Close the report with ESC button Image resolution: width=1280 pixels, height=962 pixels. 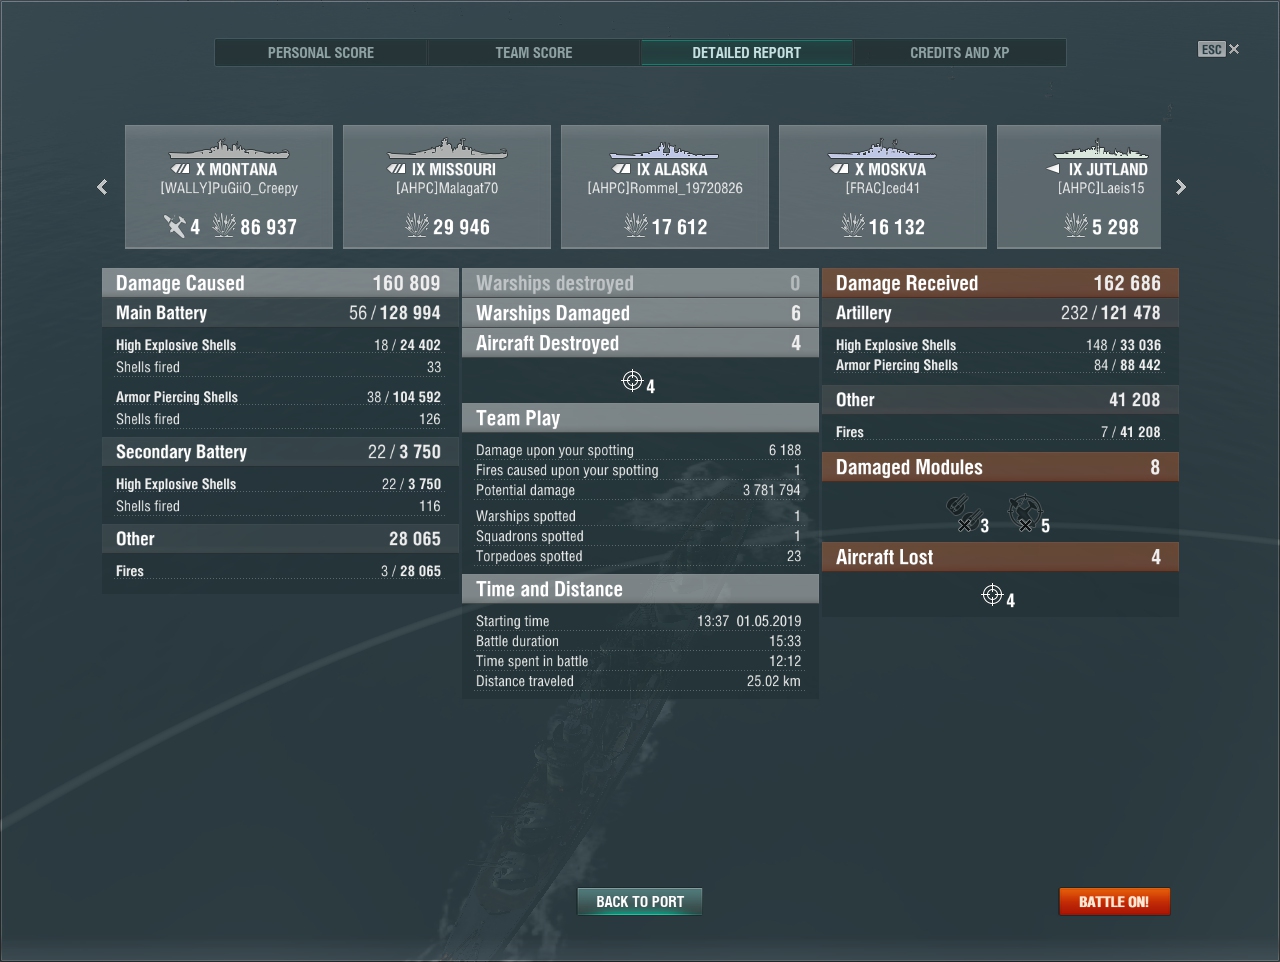[1219, 49]
